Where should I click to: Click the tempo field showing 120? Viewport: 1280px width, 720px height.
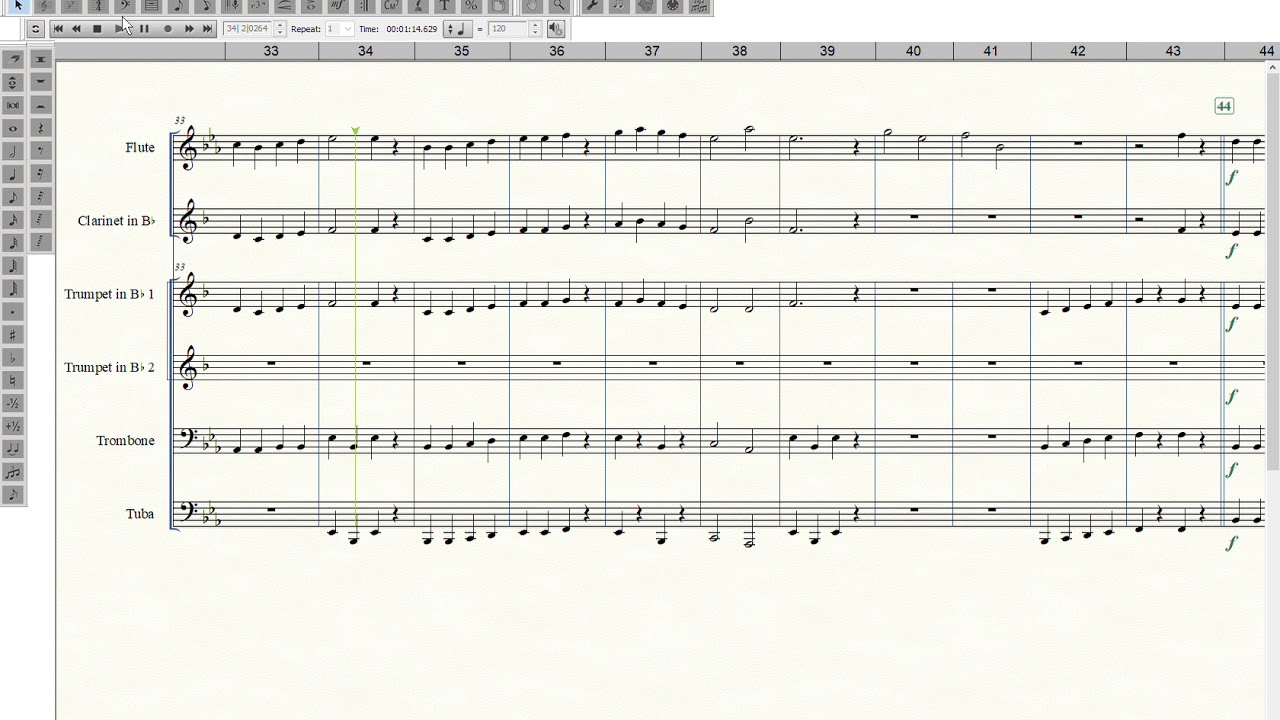pyautogui.click(x=508, y=29)
